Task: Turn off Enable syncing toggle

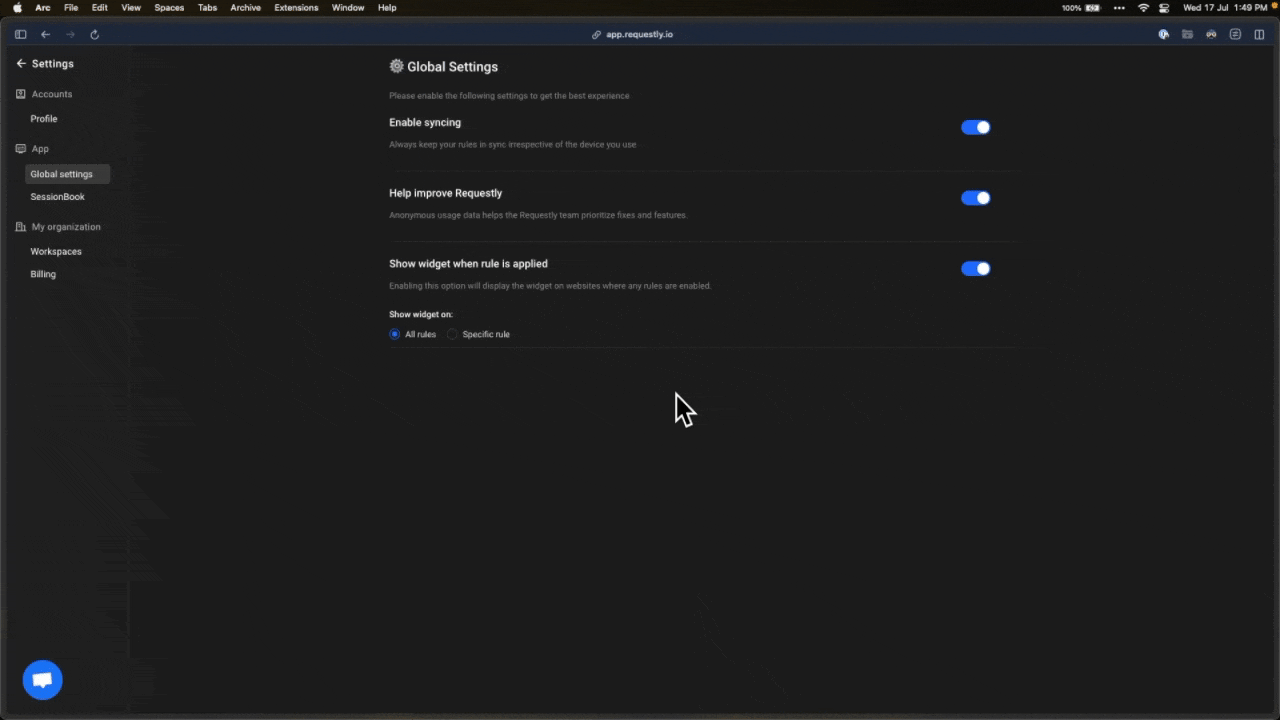Action: point(976,127)
